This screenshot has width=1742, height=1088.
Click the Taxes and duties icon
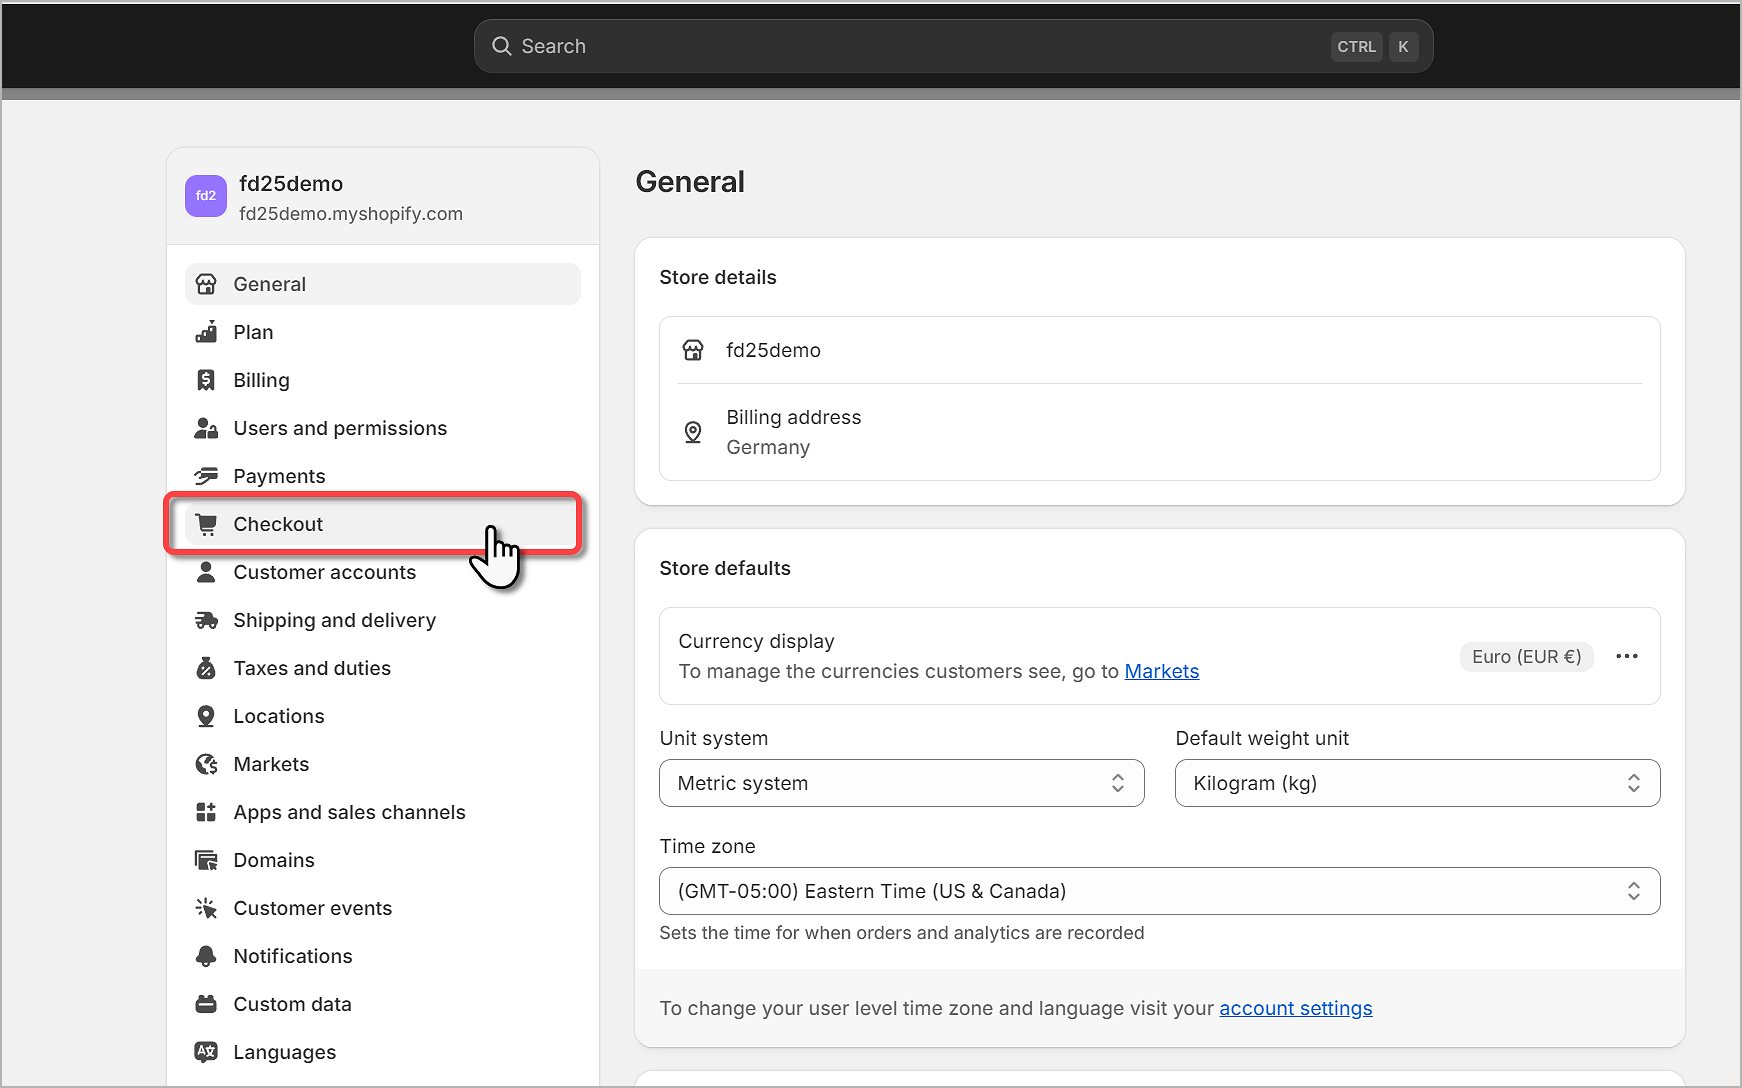pyautogui.click(x=206, y=668)
